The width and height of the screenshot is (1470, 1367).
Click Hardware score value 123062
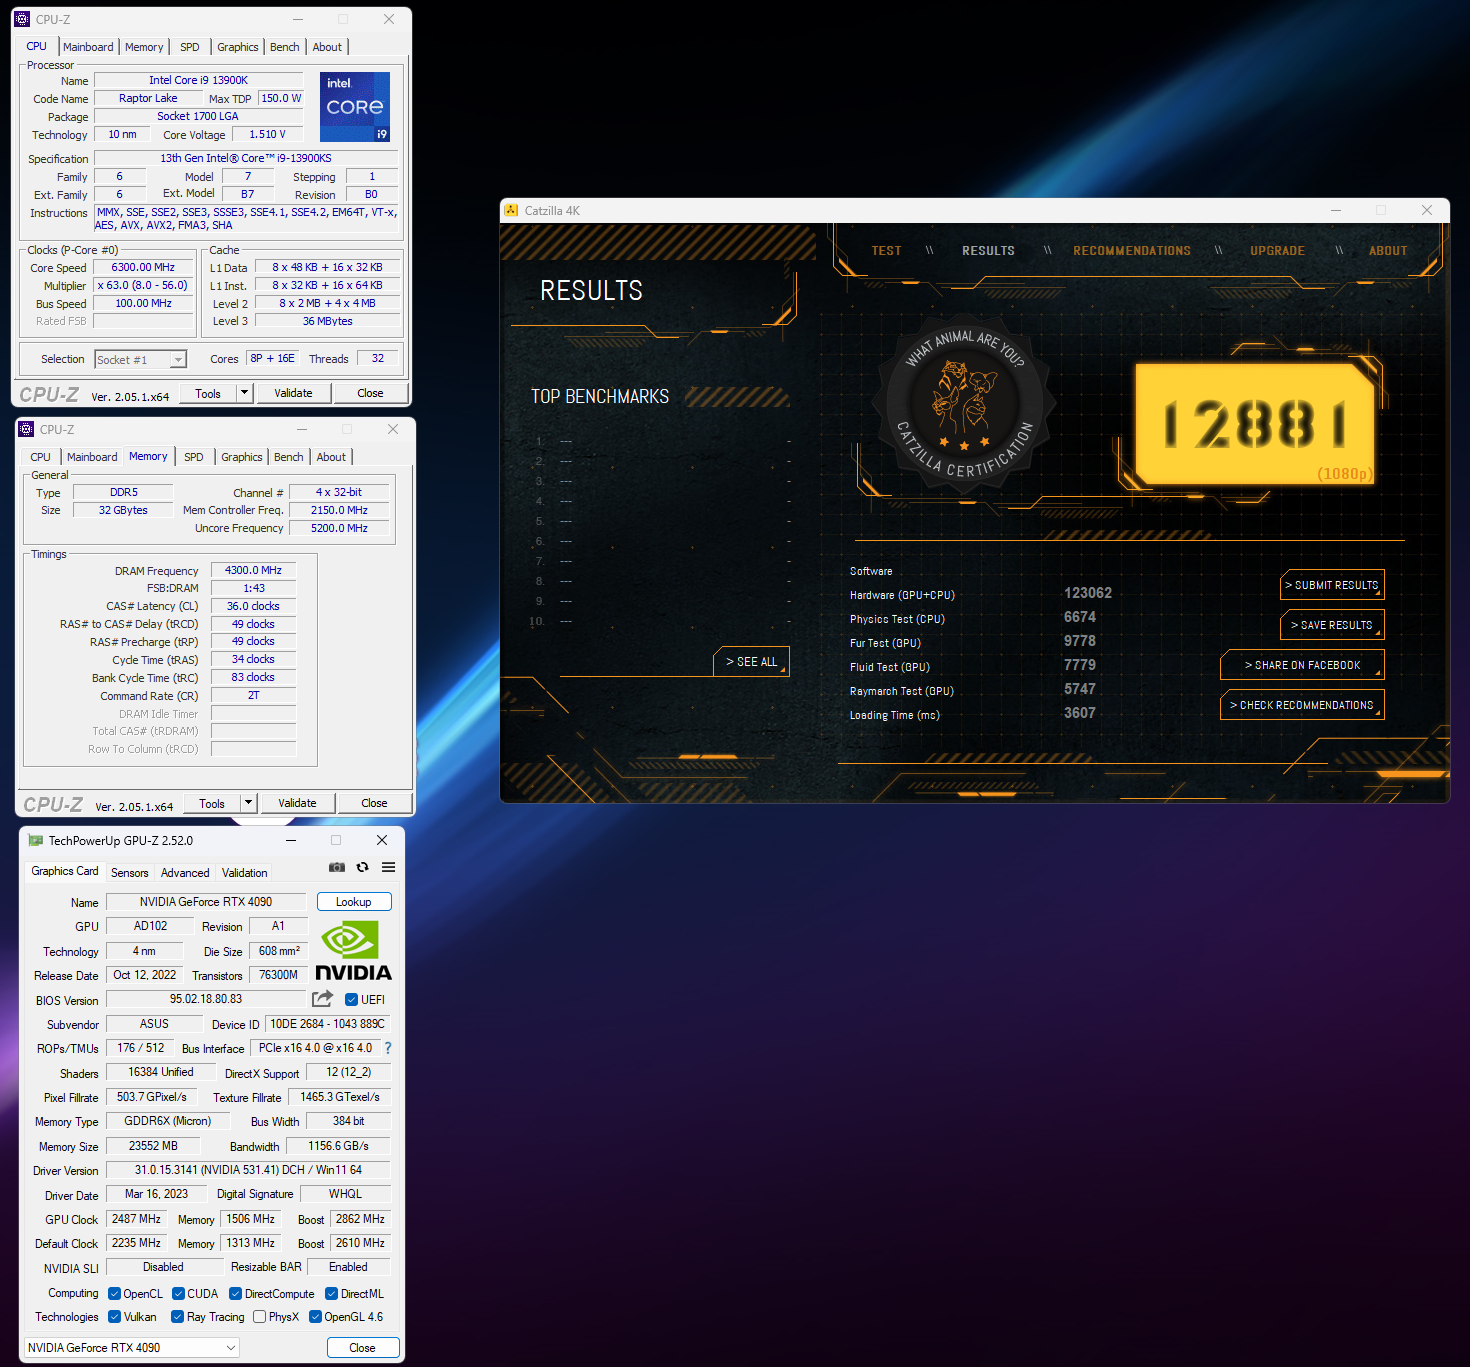[x=1088, y=593]
